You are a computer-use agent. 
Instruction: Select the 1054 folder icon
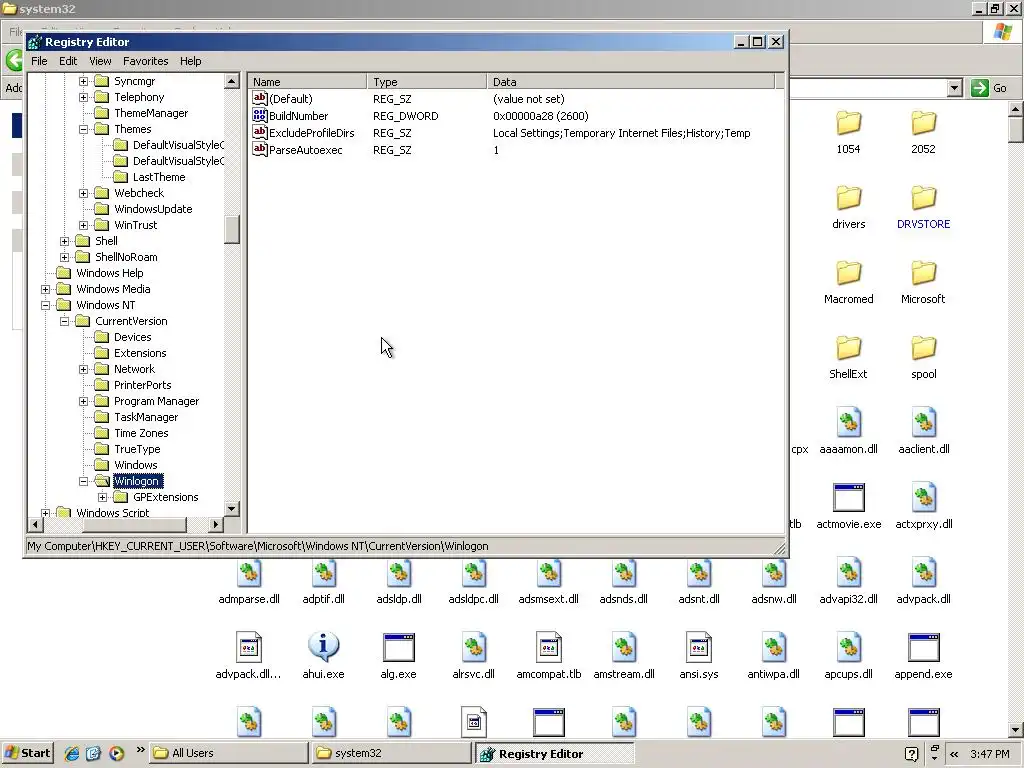tap(848, 123)
